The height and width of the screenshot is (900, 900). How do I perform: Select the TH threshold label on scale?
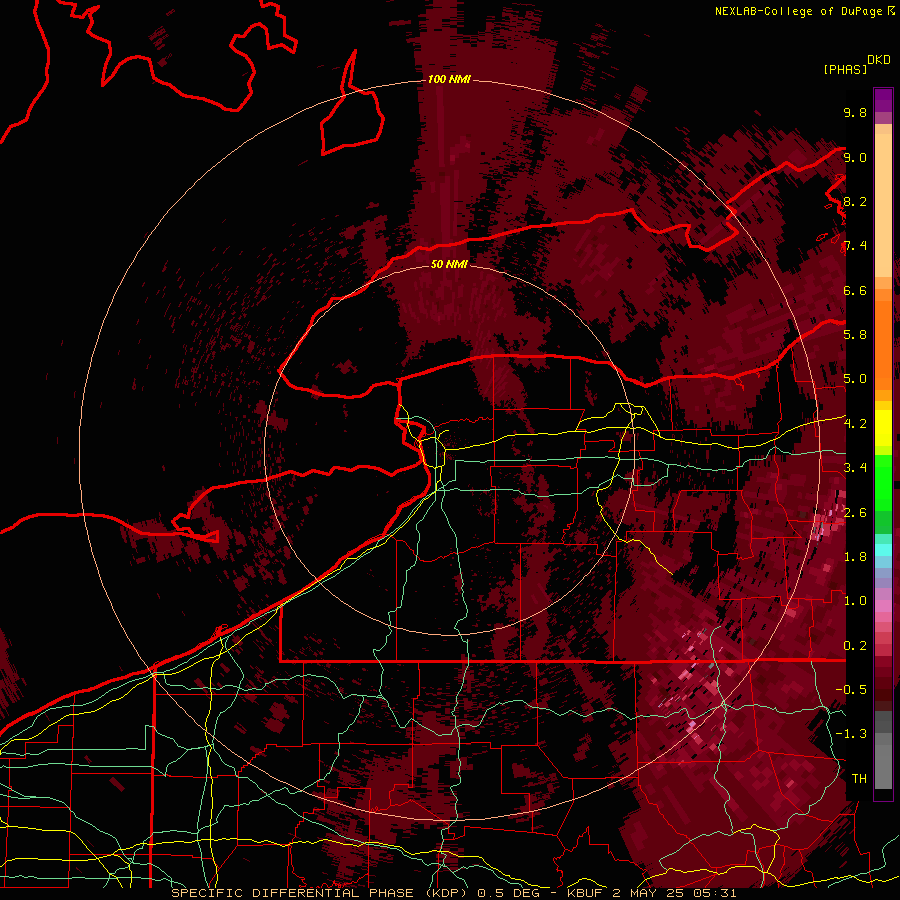tap(859, 778)
